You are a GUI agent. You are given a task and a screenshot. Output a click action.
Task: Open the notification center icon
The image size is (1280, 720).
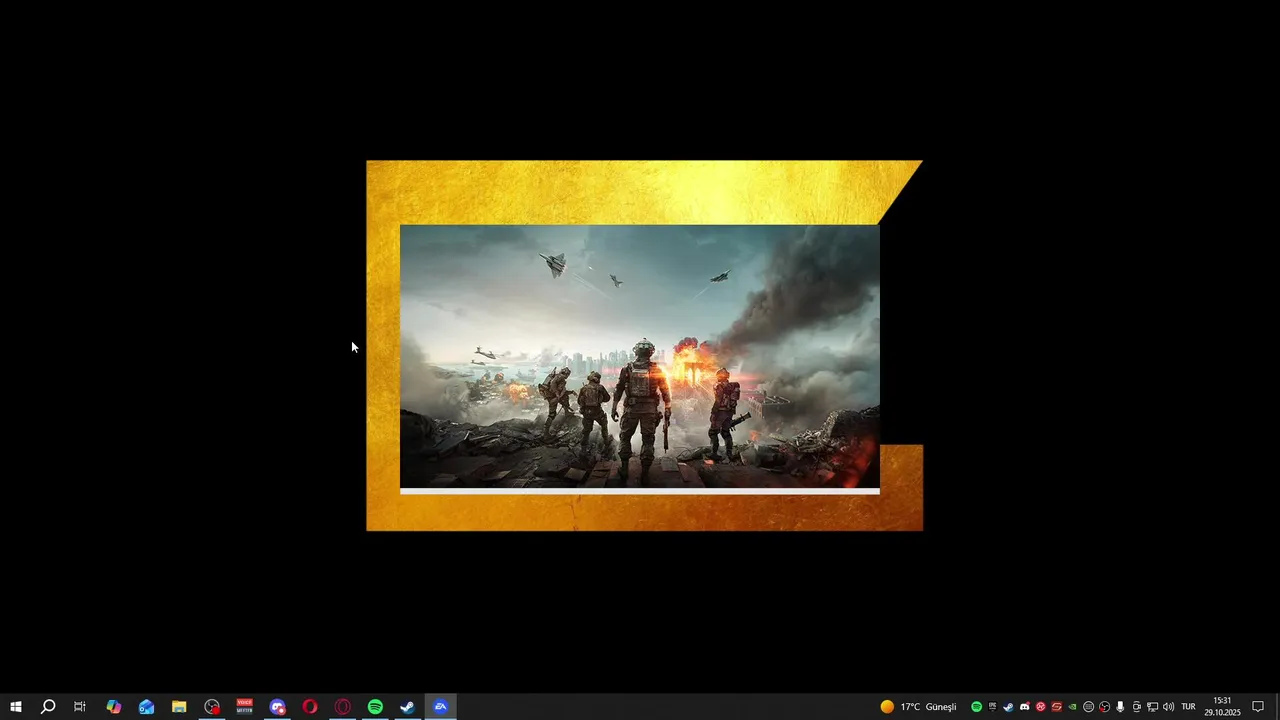[x=1258, y=707]
